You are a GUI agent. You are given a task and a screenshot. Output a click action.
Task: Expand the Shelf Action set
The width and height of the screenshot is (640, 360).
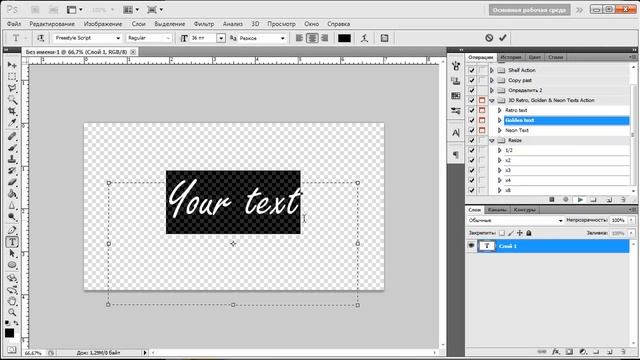click(492, 70)
